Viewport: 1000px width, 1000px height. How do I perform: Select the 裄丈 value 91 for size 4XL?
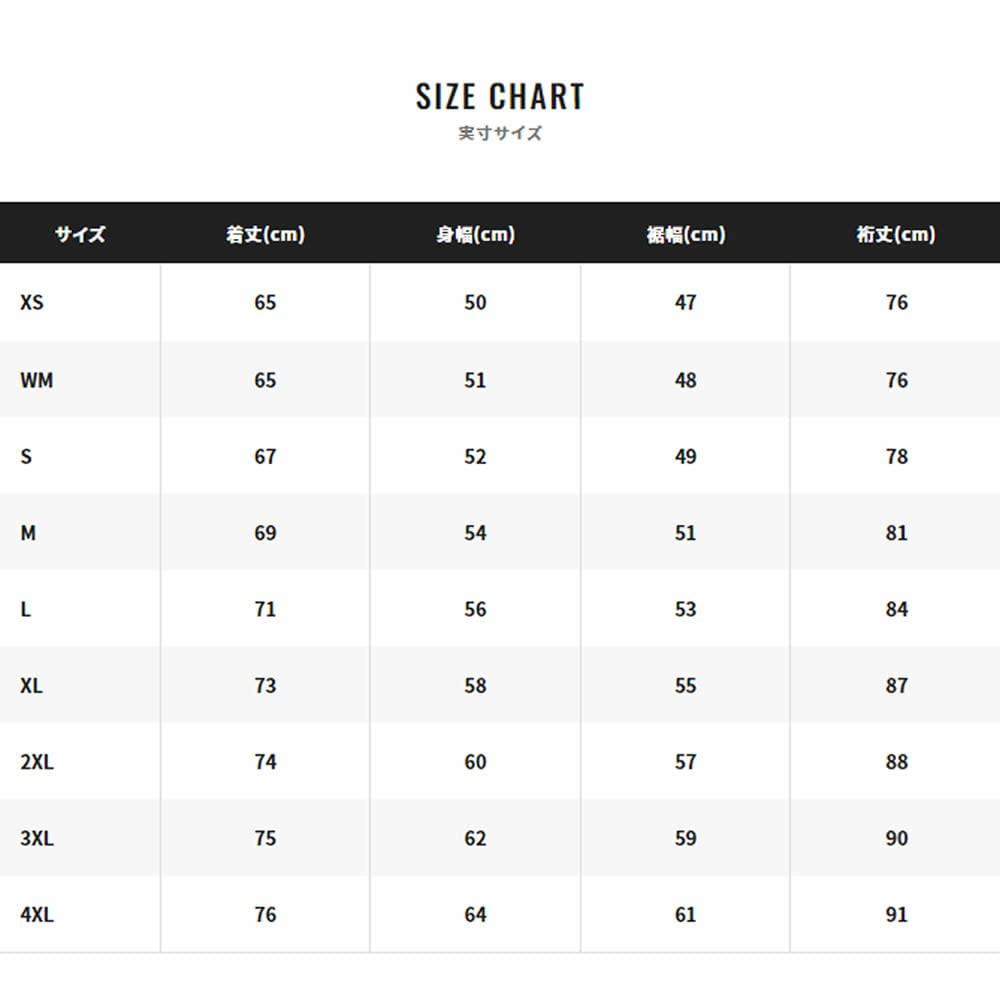click(896, 914)
